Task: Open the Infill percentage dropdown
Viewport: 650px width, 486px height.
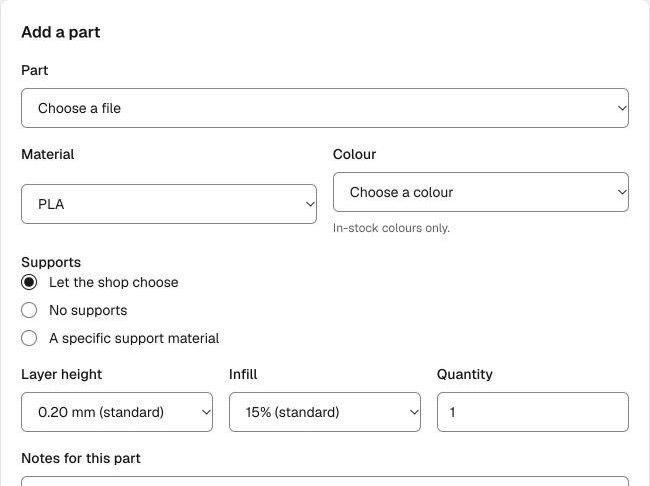Action: point(325,412)
